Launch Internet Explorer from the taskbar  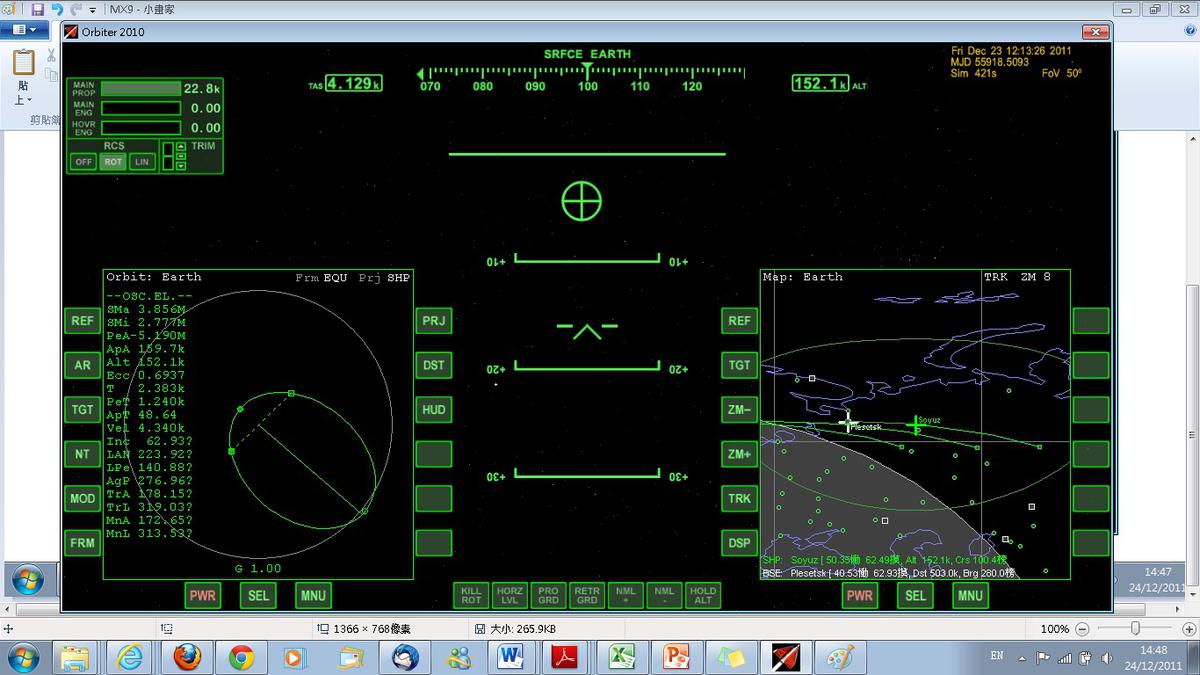point(131,657)
